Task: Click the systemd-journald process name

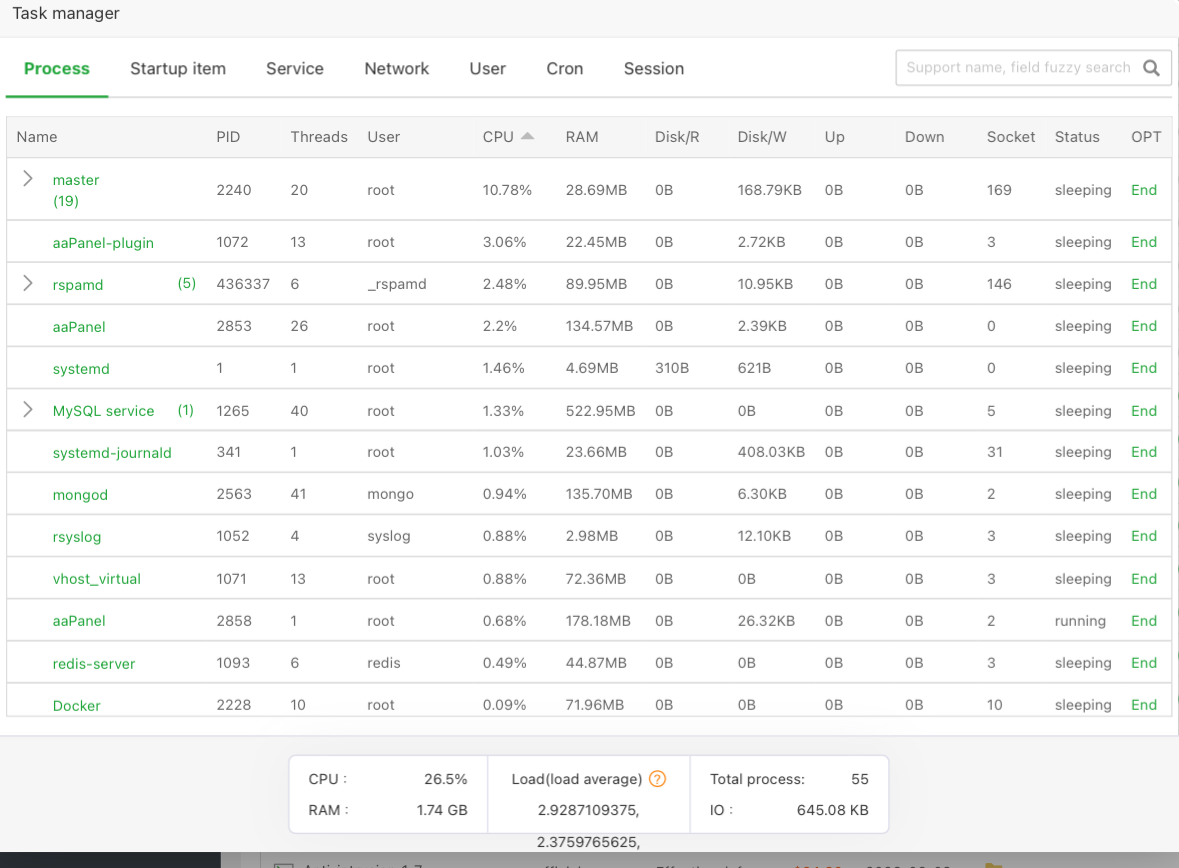Action: click(112, 453)
